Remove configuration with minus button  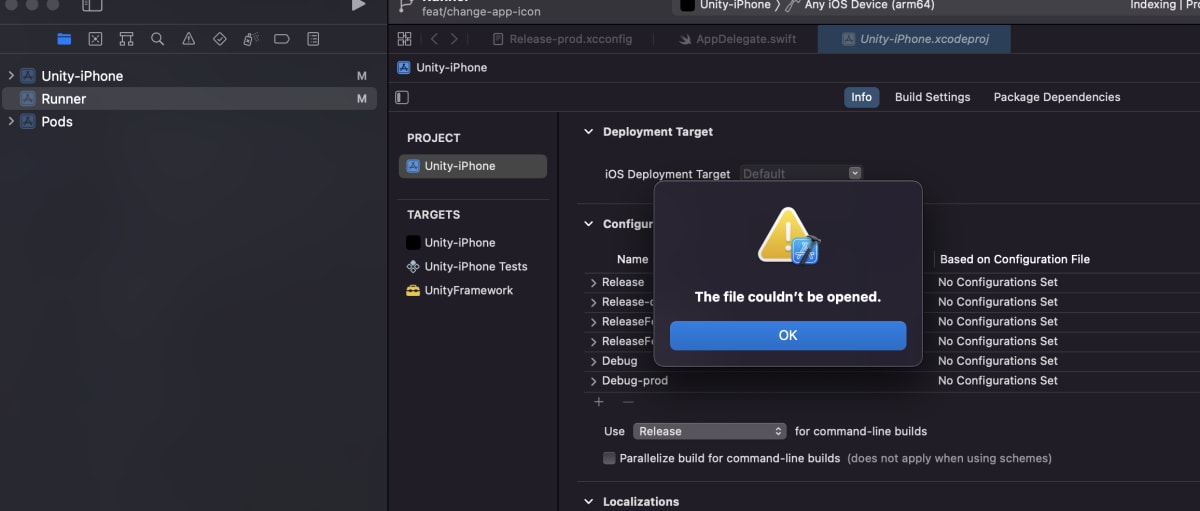[628, 402]
